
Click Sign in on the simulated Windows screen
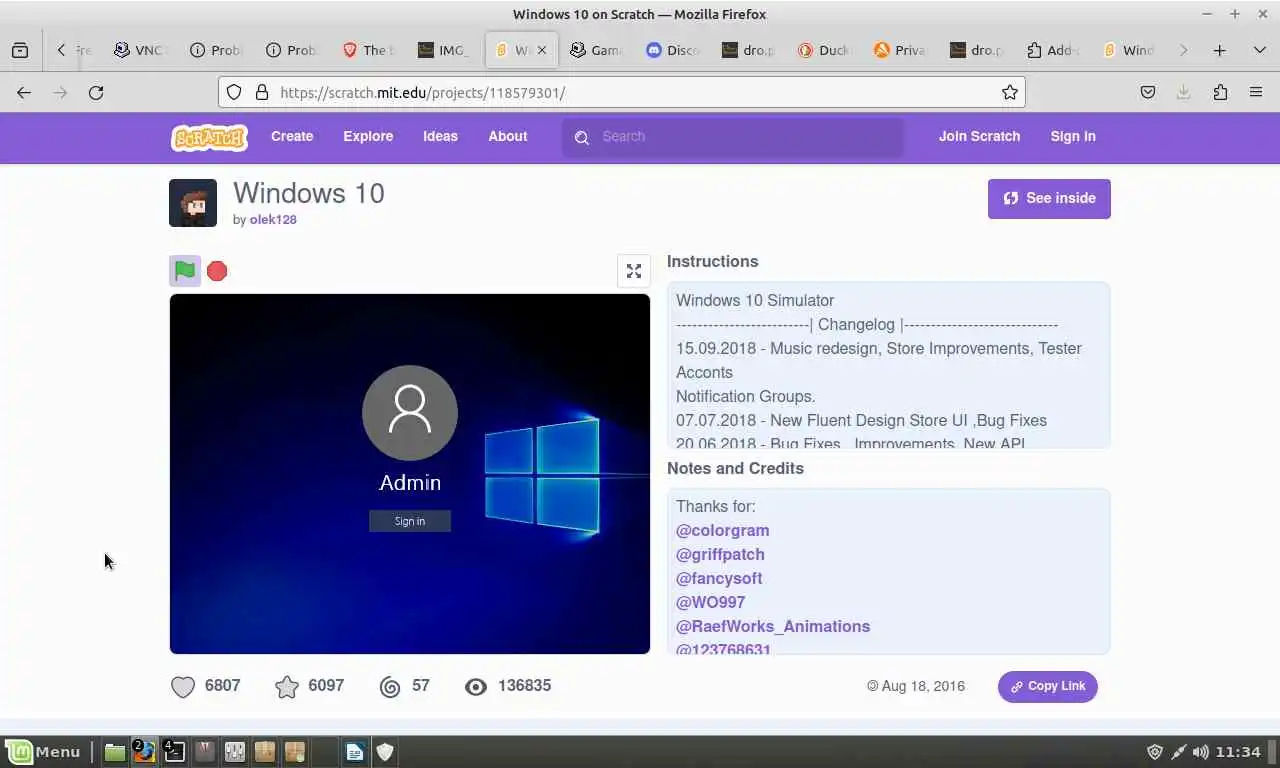pos(410,521)
